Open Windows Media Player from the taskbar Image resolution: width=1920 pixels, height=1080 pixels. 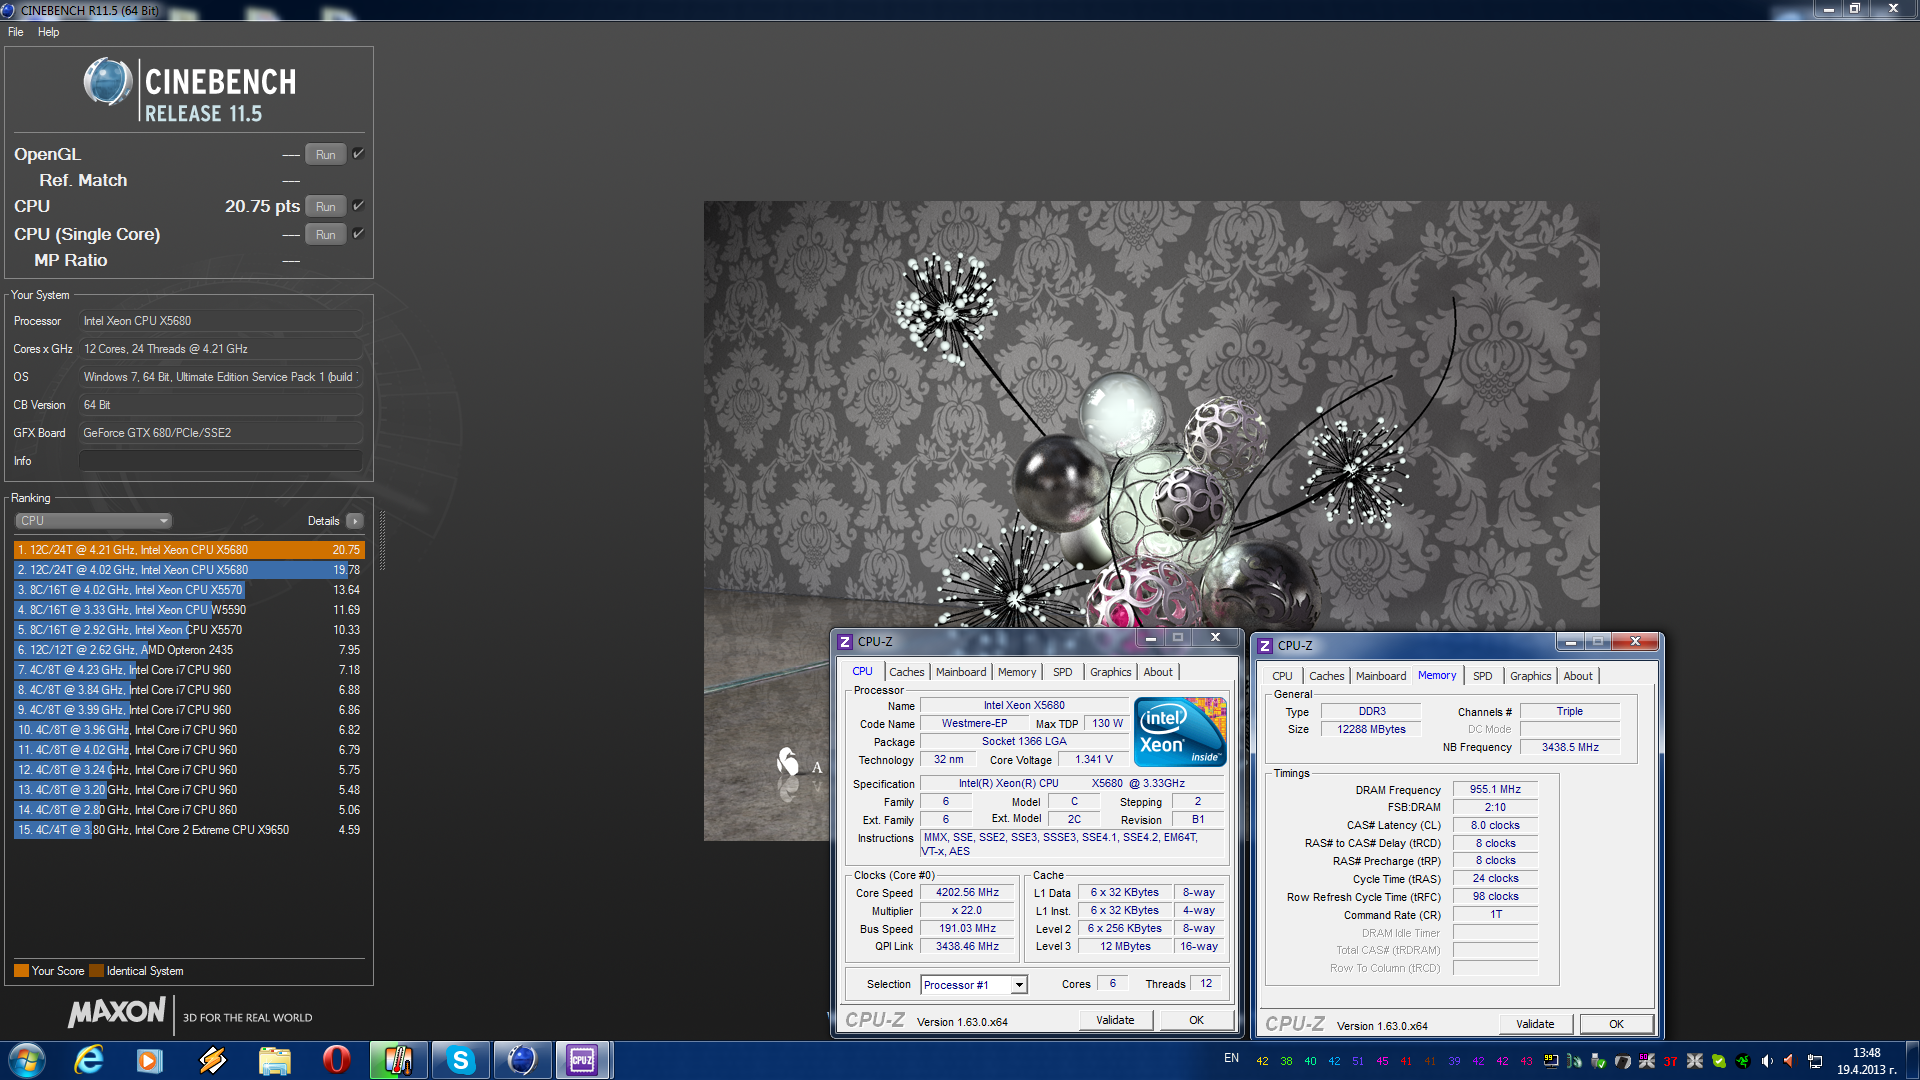point(150,1060)
